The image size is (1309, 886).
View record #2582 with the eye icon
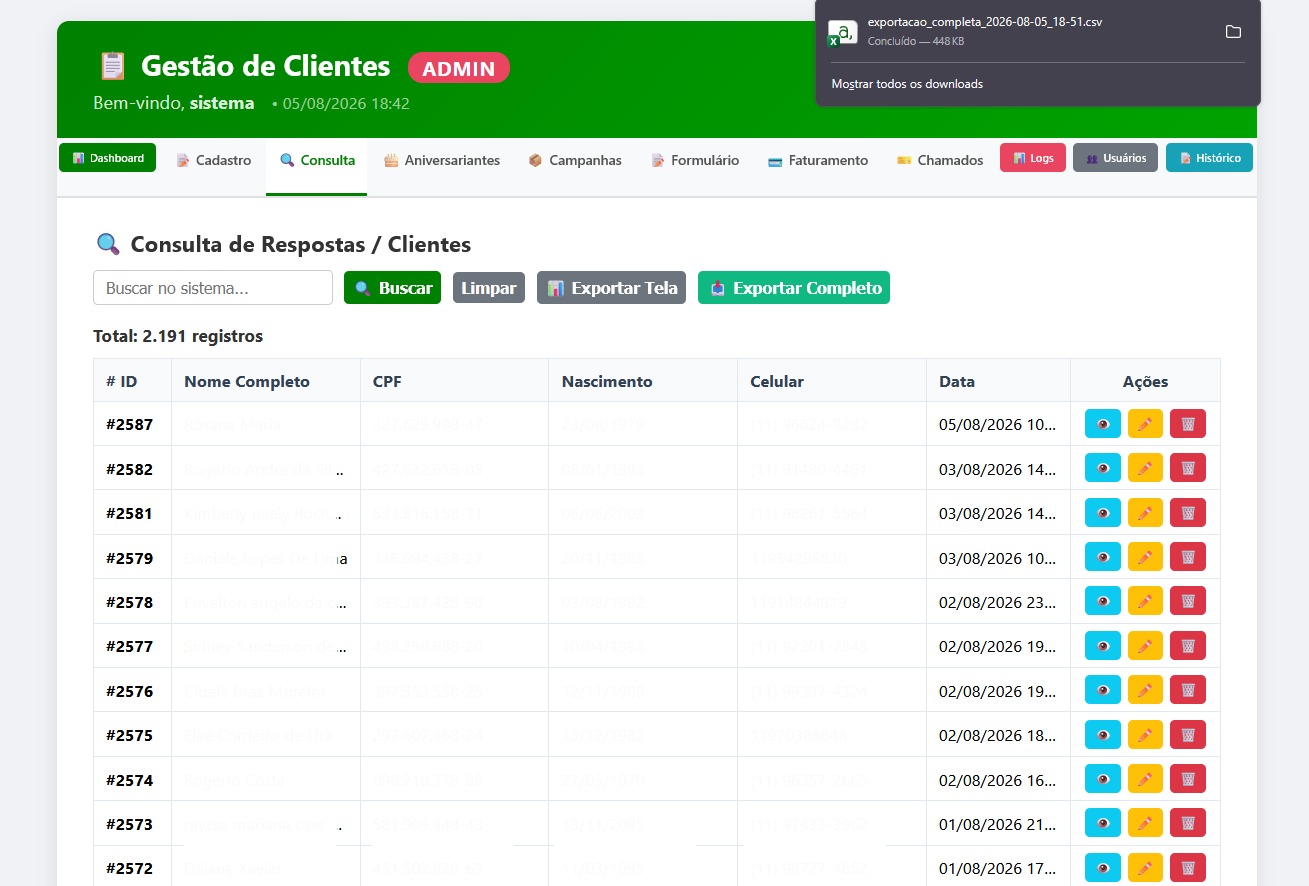1103,468
